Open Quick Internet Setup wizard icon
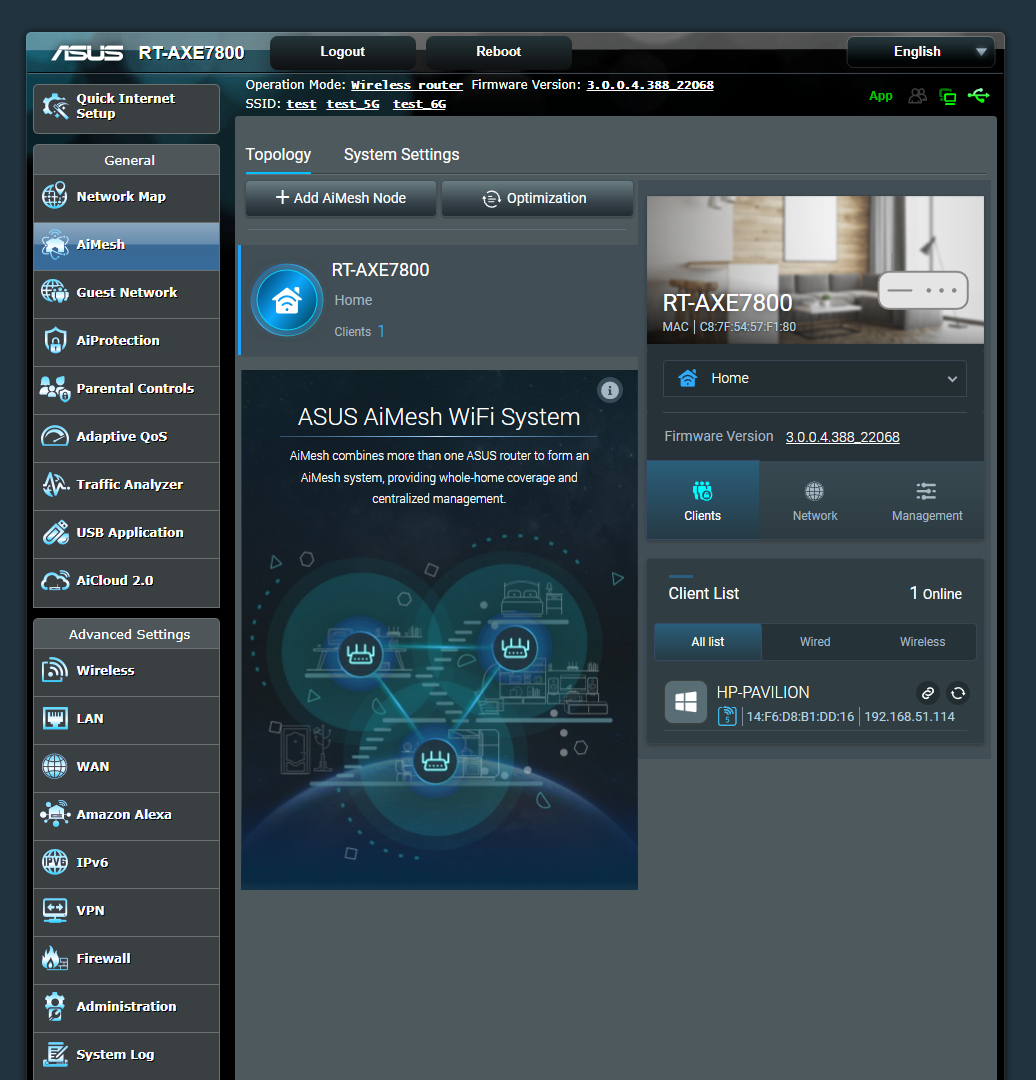 [55, 106]
